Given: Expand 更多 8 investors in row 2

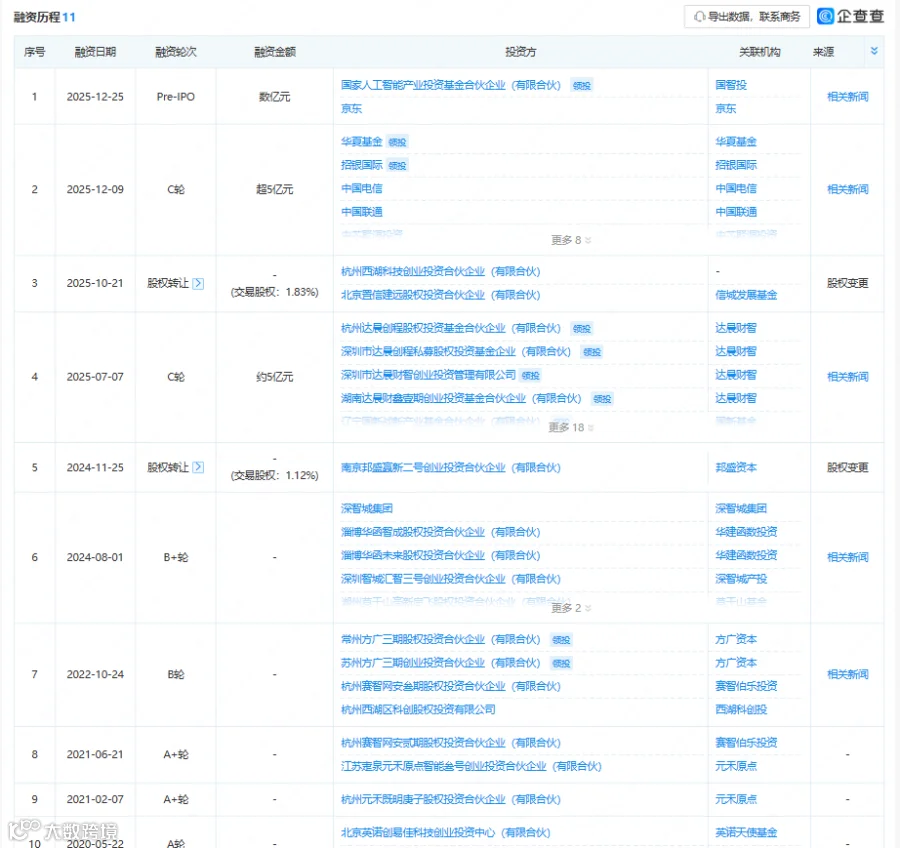Looking at the screenshot, I should tap(571, 240).
